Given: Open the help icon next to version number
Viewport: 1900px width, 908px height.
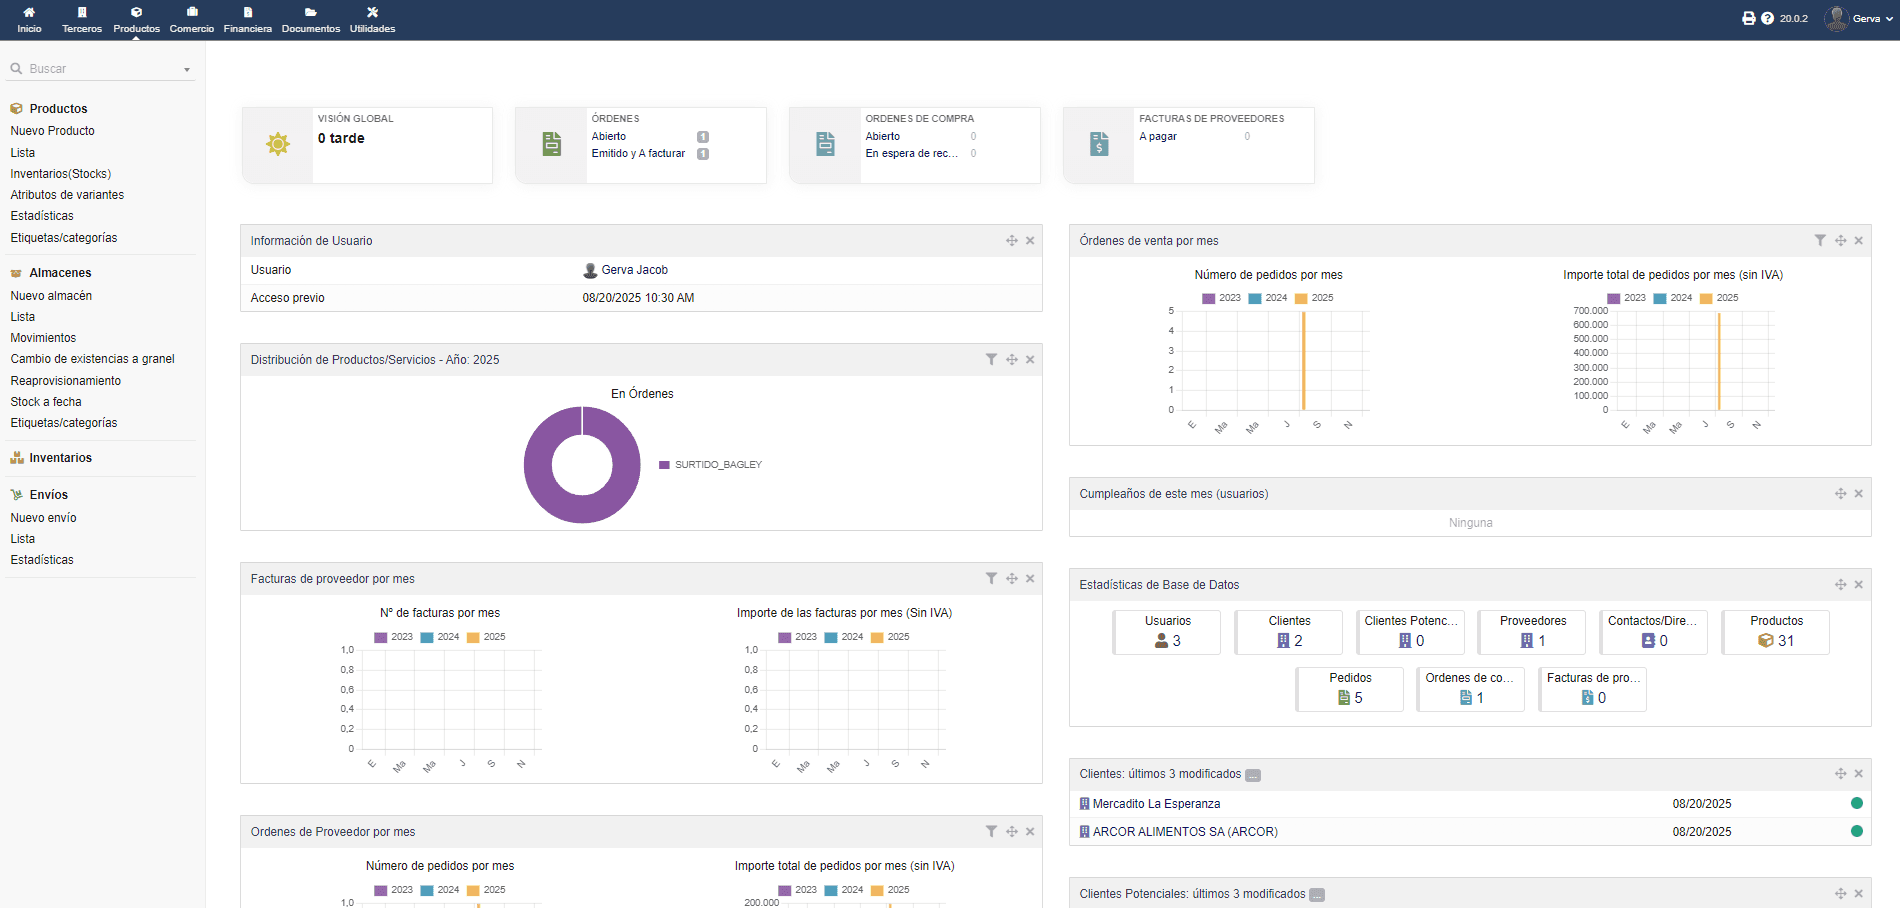Looking at the screenshot, I should pyautogui.click(x=1767, y=18).
